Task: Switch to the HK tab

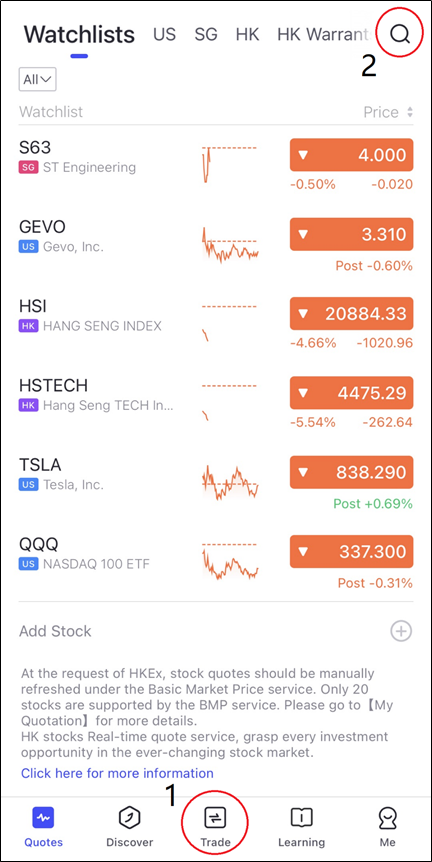Action: click(247, 34)
